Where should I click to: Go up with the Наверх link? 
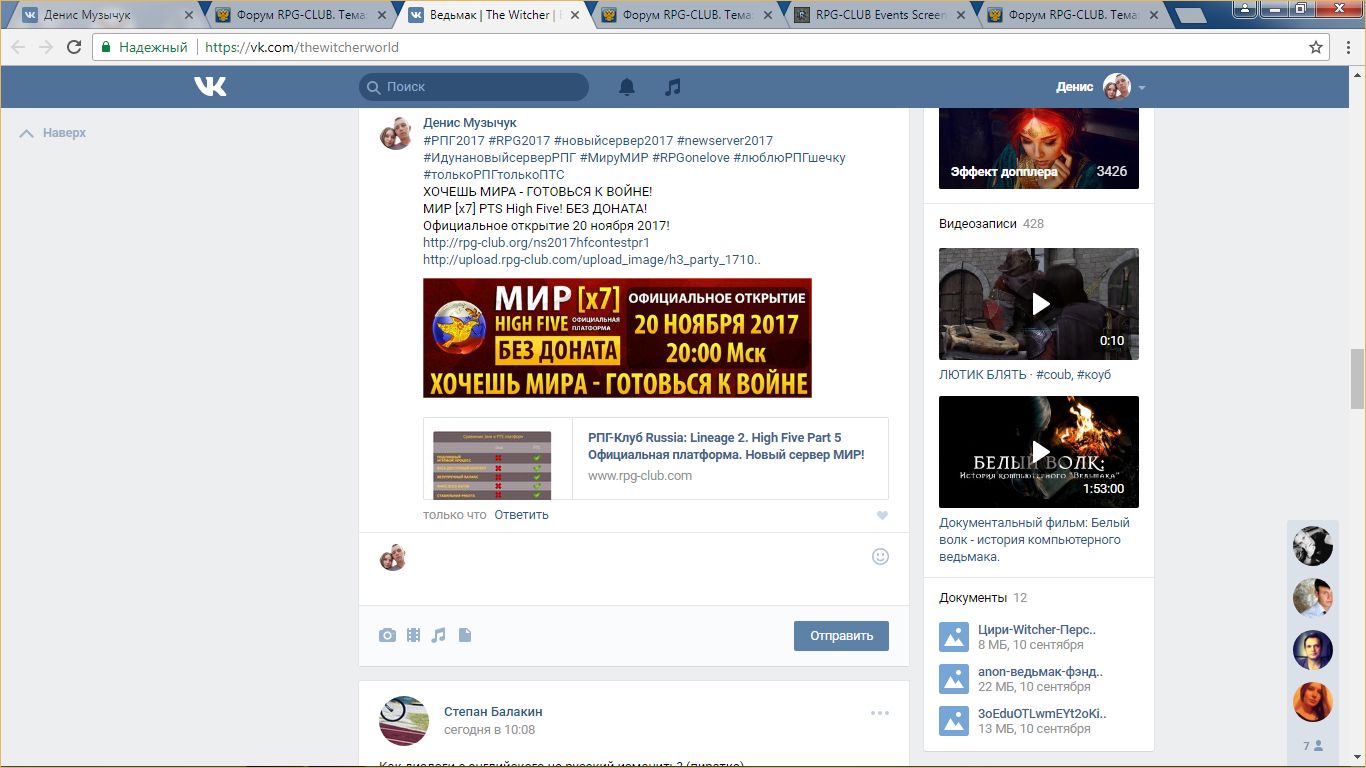point(53,133)
